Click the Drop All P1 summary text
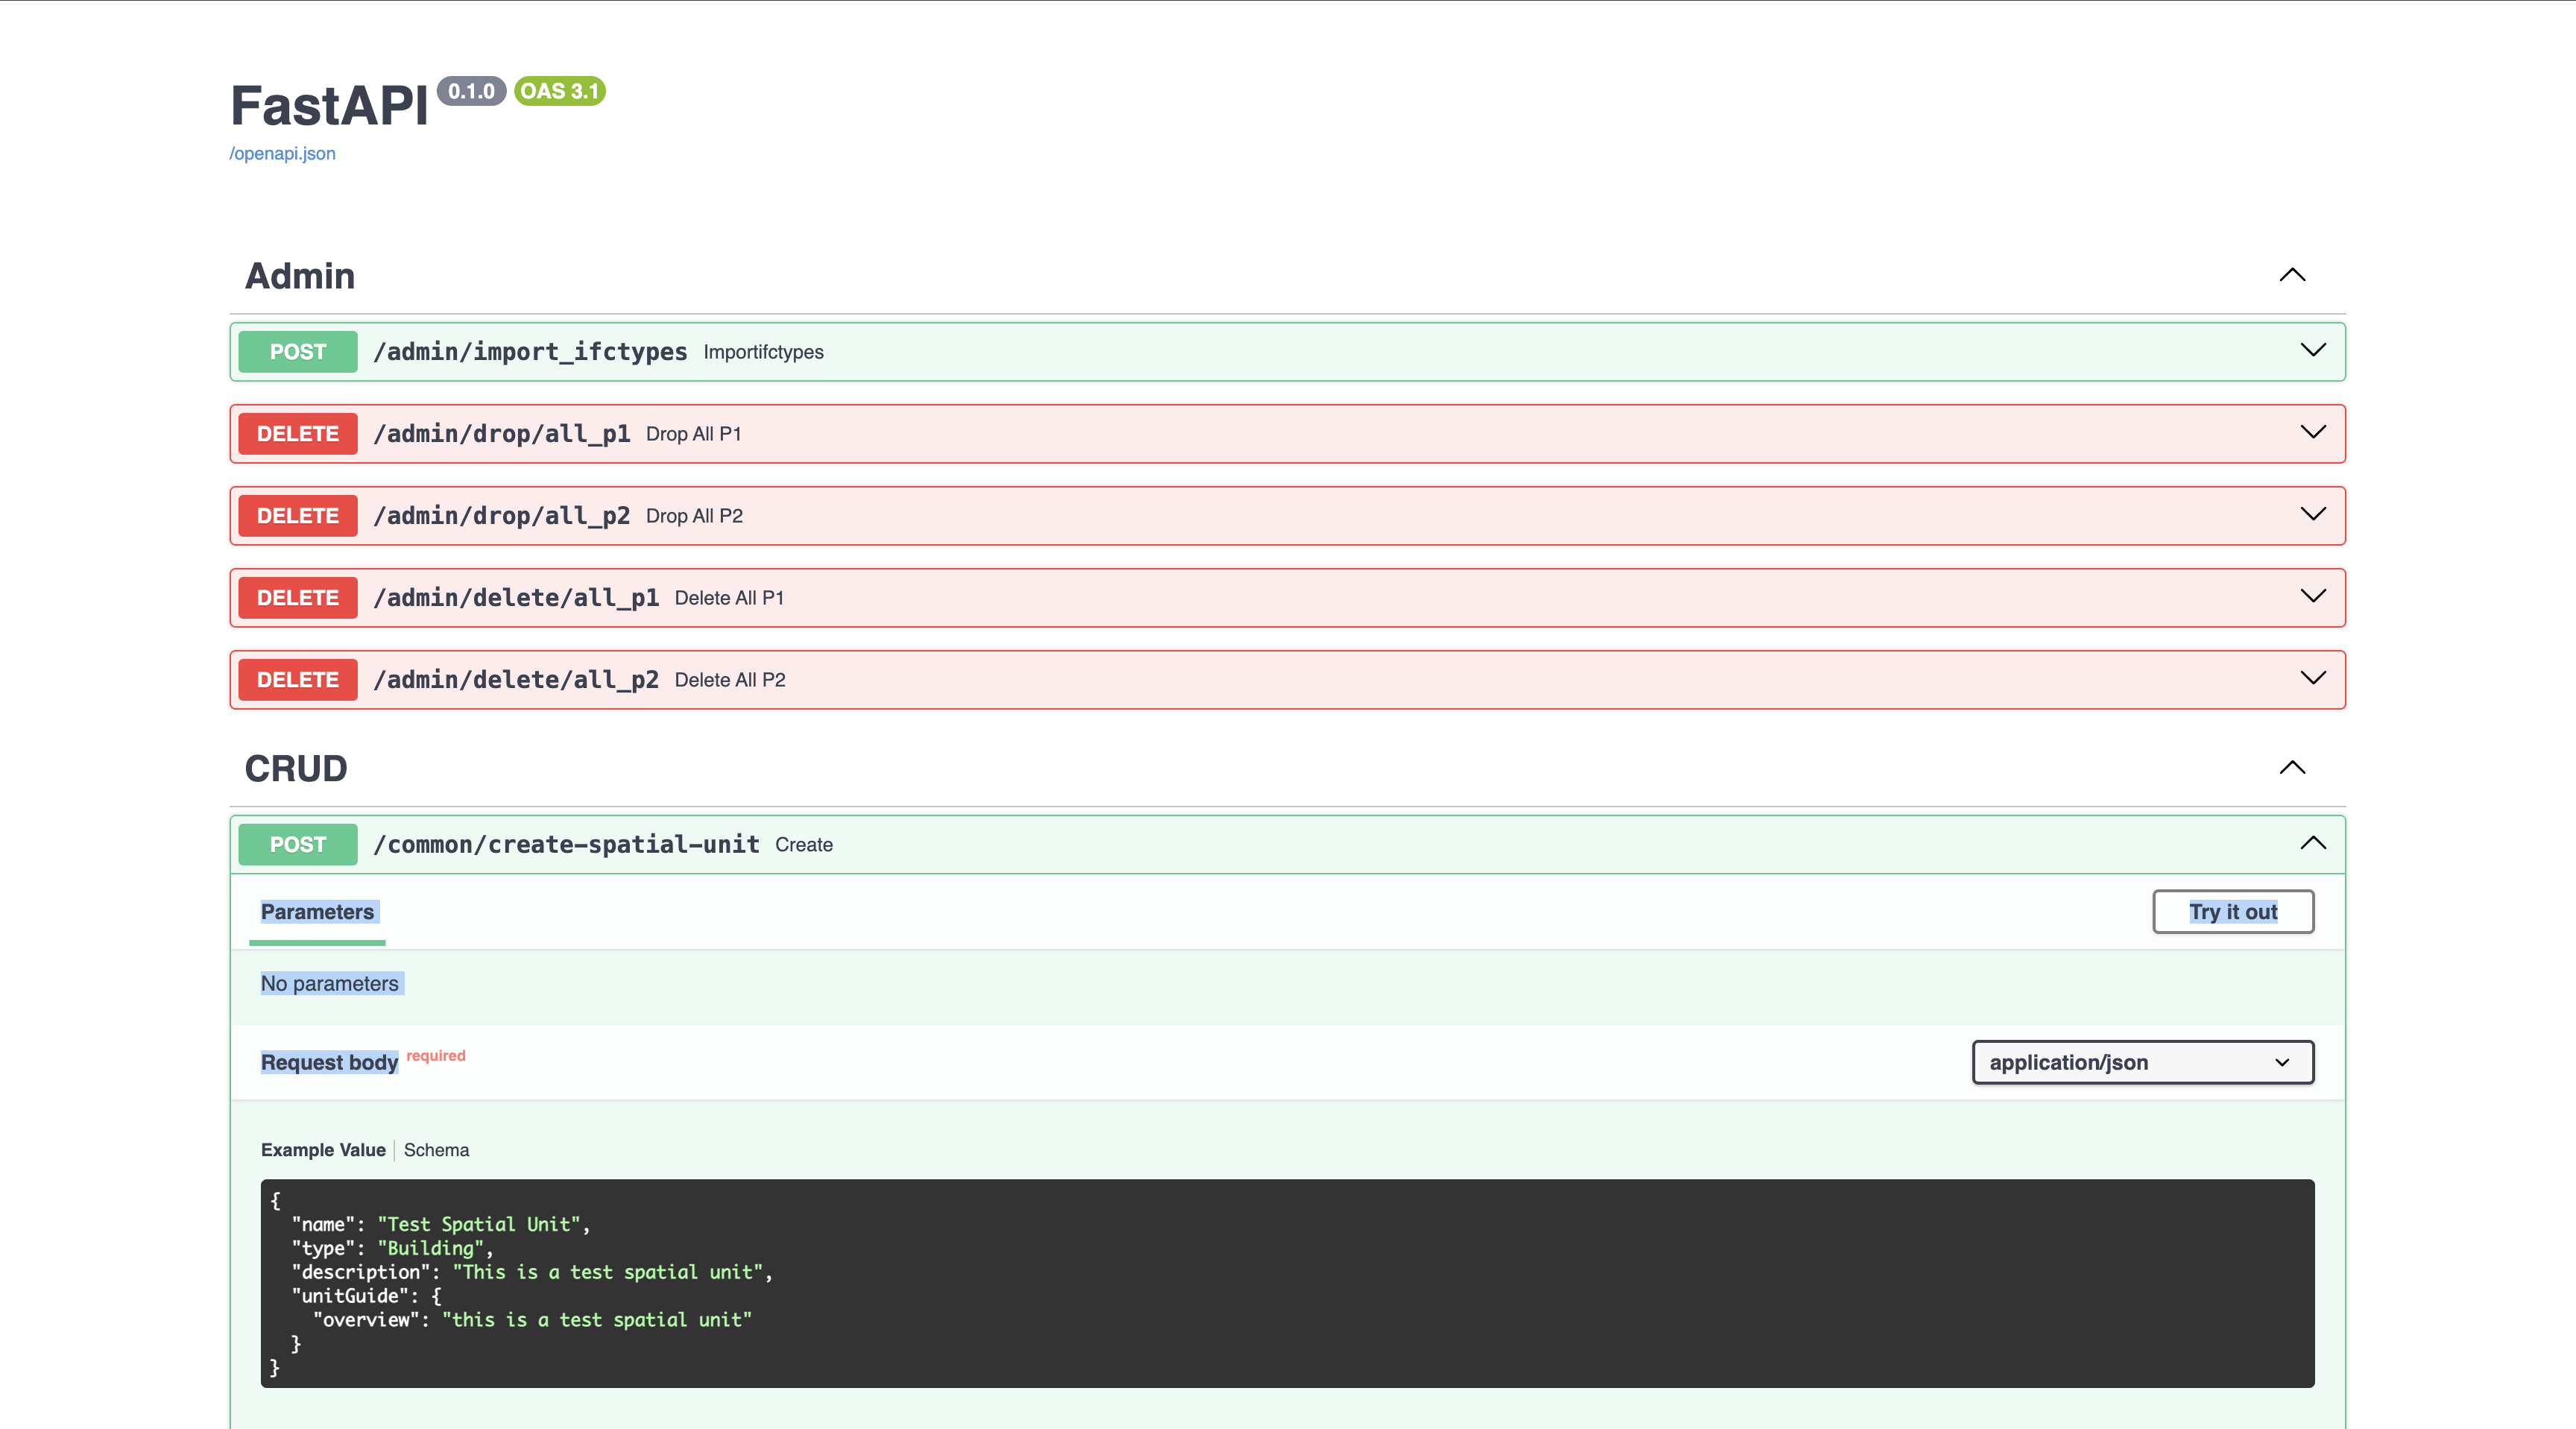Image resolution: width=2576 pixels, height=1429 pixels. pos(693,434)
